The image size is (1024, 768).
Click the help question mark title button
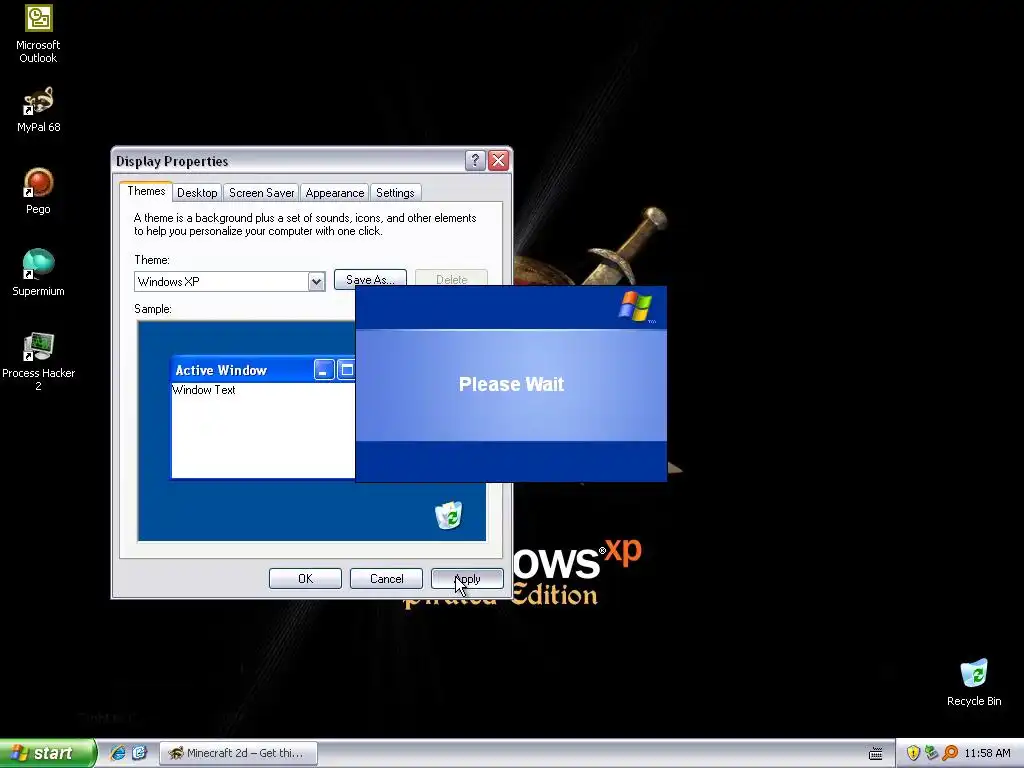pyautogui.click(x=475, y=160)
